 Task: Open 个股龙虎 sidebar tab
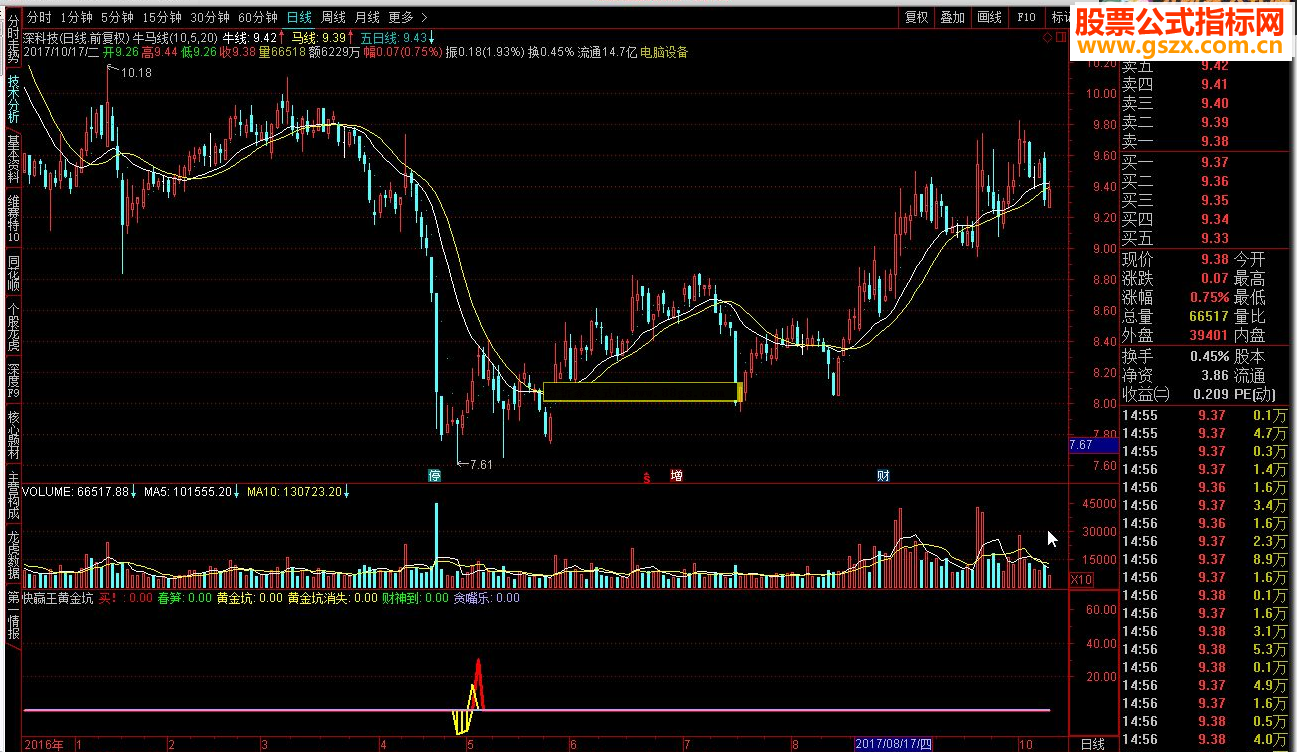coord(13,327)
